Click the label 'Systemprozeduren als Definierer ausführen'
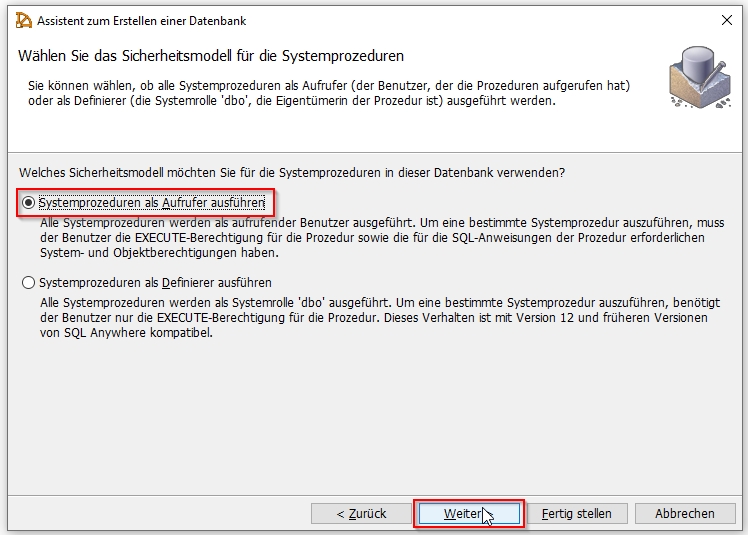This screenshot has width=748, height=535. click(155, 283)
